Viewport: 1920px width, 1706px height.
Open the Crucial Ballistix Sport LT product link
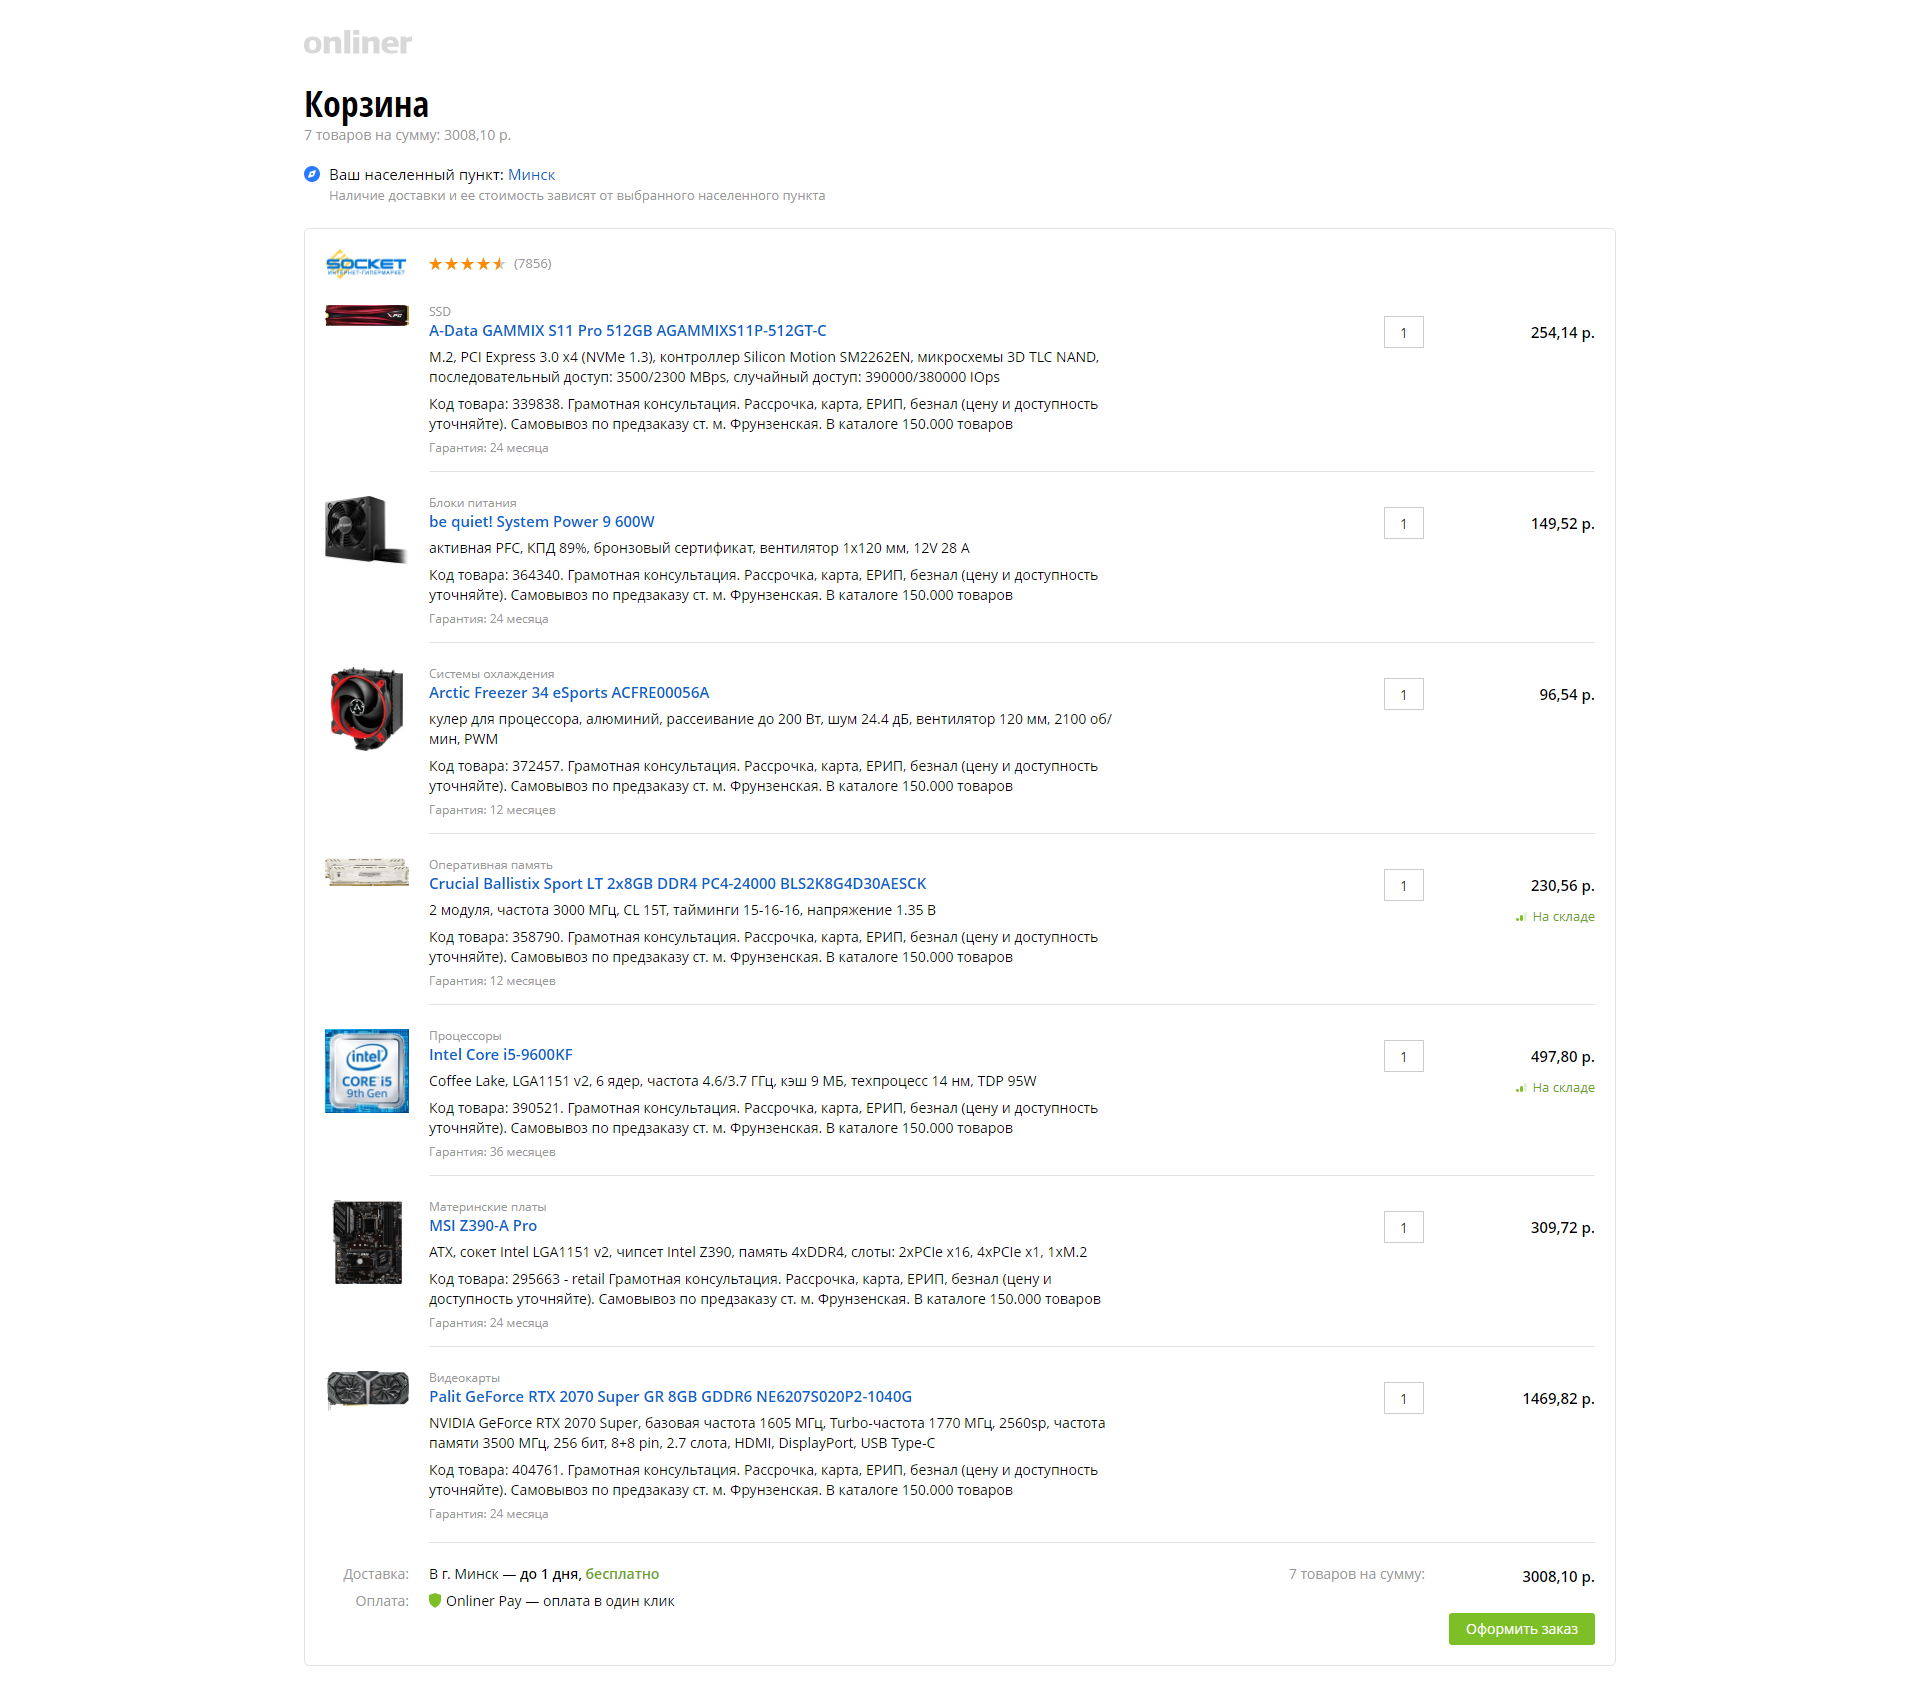tap(677, 884)
